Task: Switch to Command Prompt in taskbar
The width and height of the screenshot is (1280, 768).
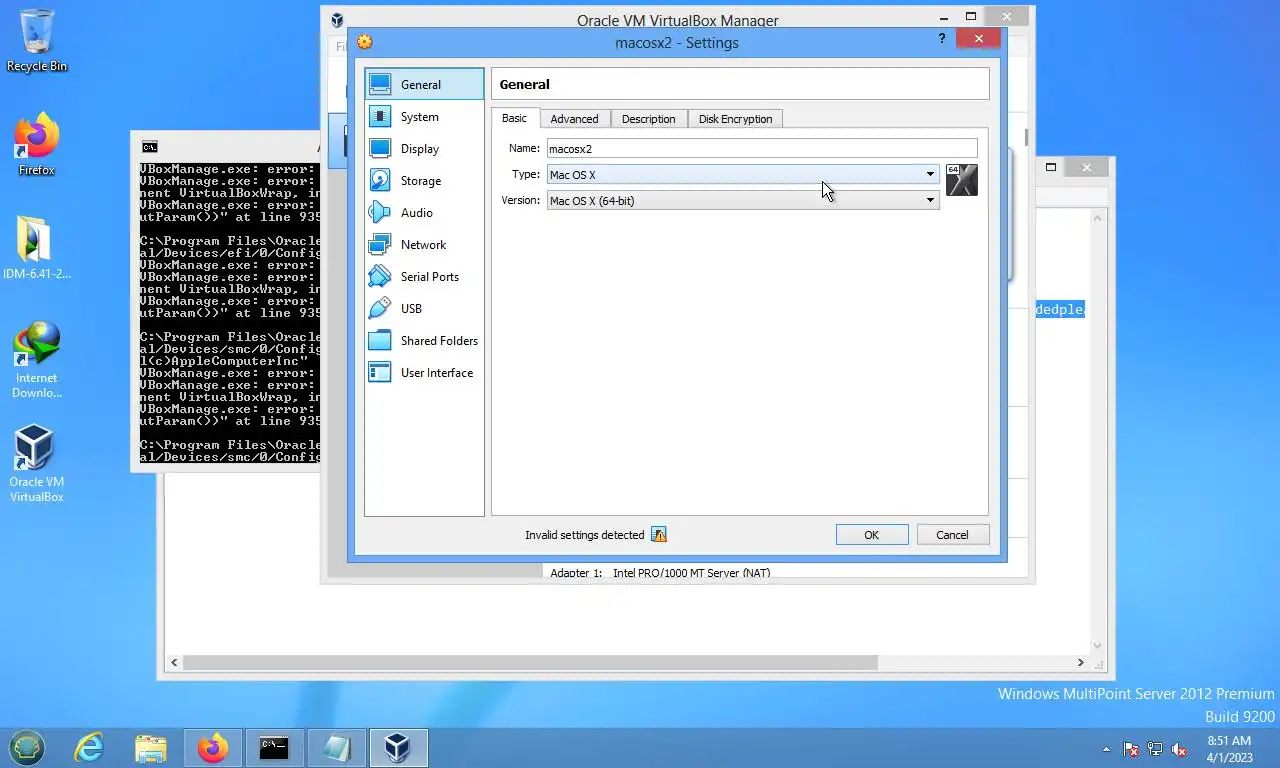Action: (x=275, y=748)
